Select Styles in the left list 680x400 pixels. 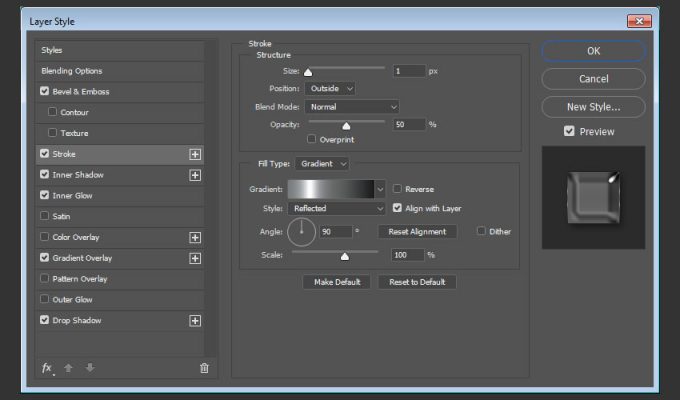pos(119,50)
